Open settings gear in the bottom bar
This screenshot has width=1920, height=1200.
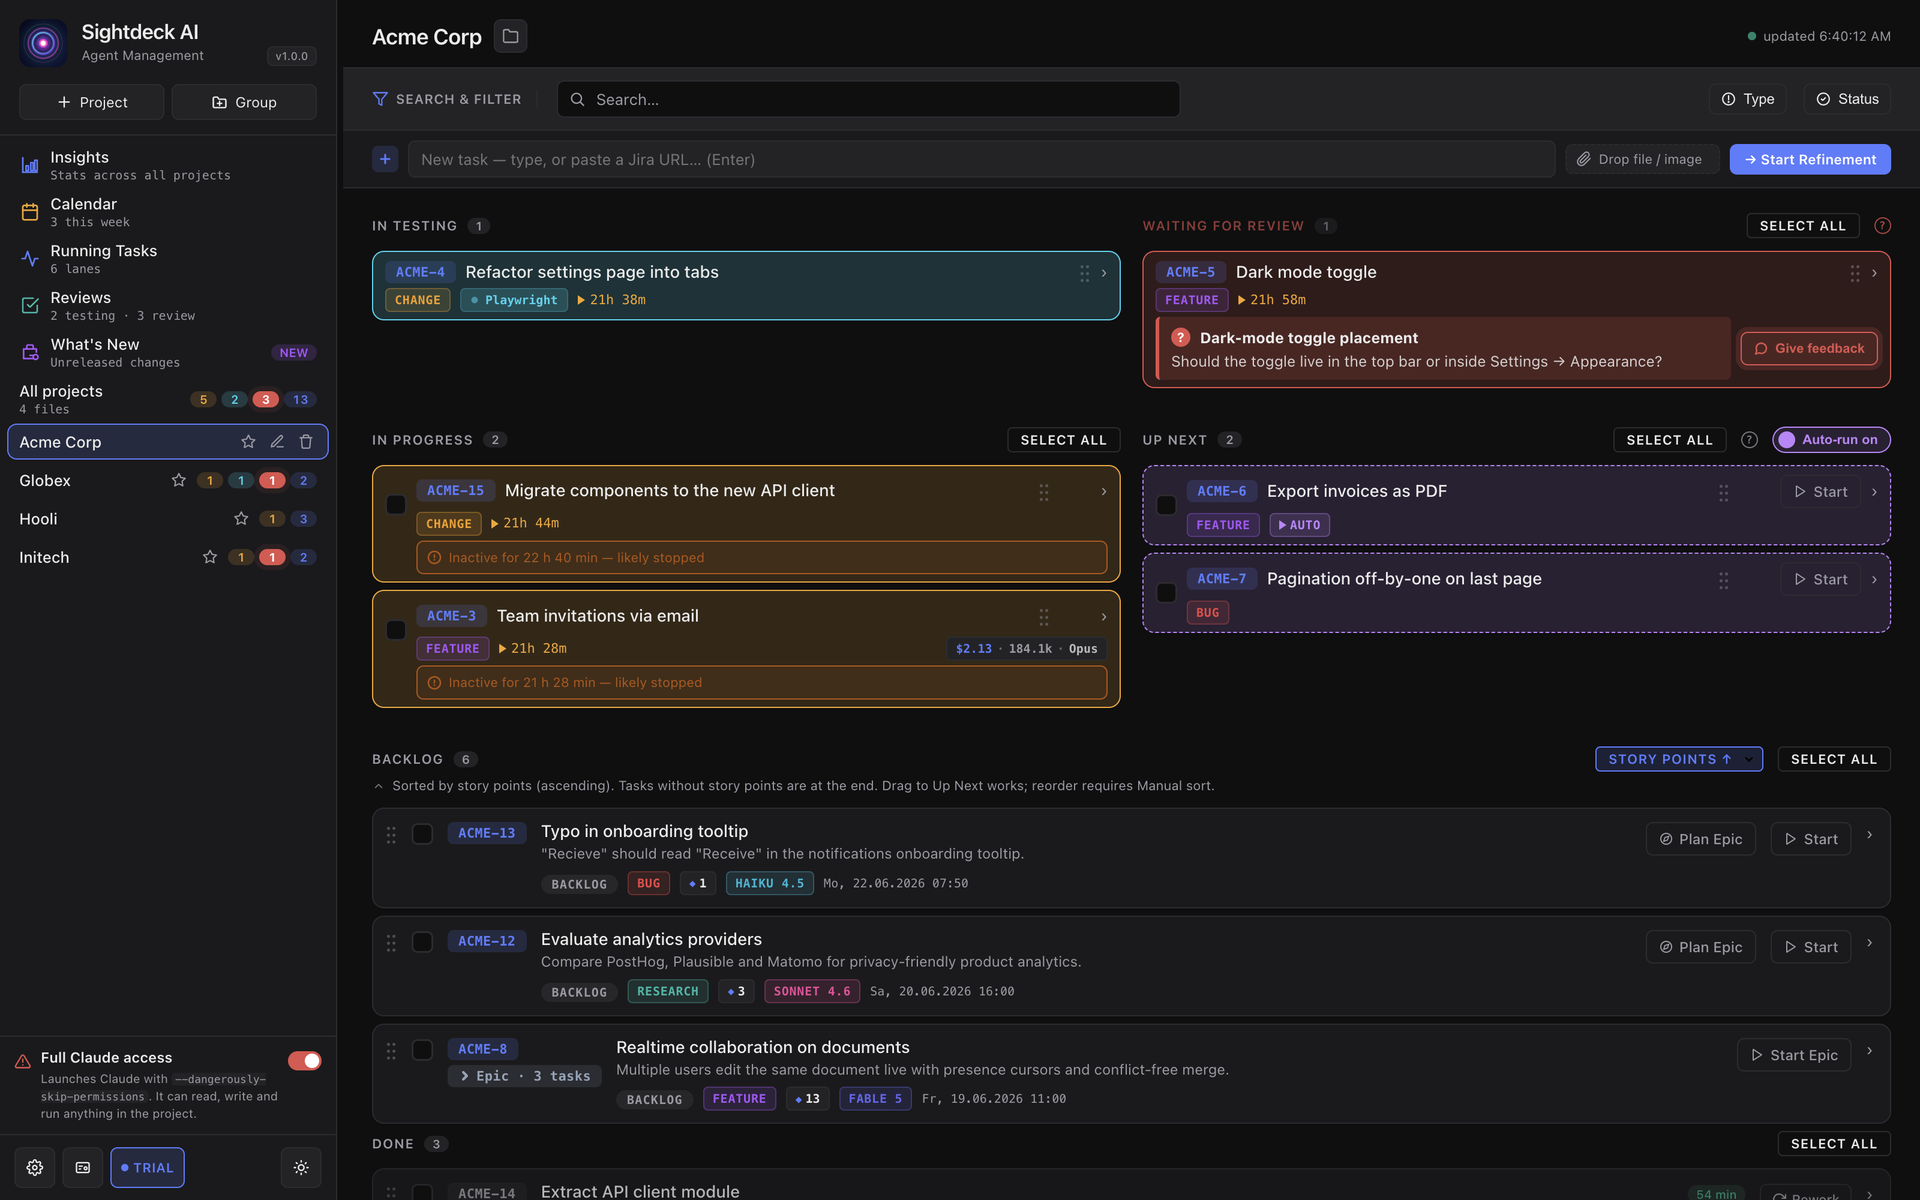pyautogui.click(x=35, y=1167)
